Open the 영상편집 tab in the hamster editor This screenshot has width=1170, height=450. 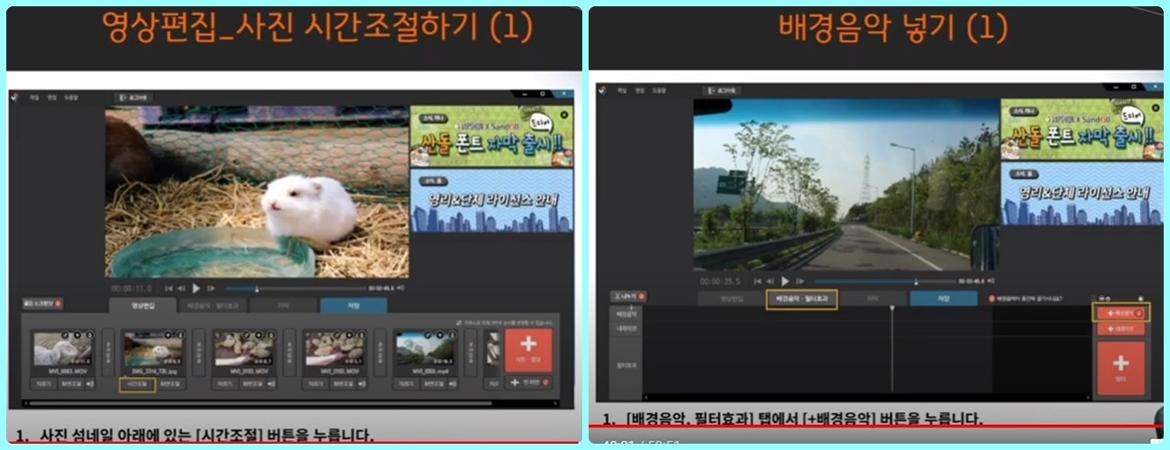pos(143,305)
